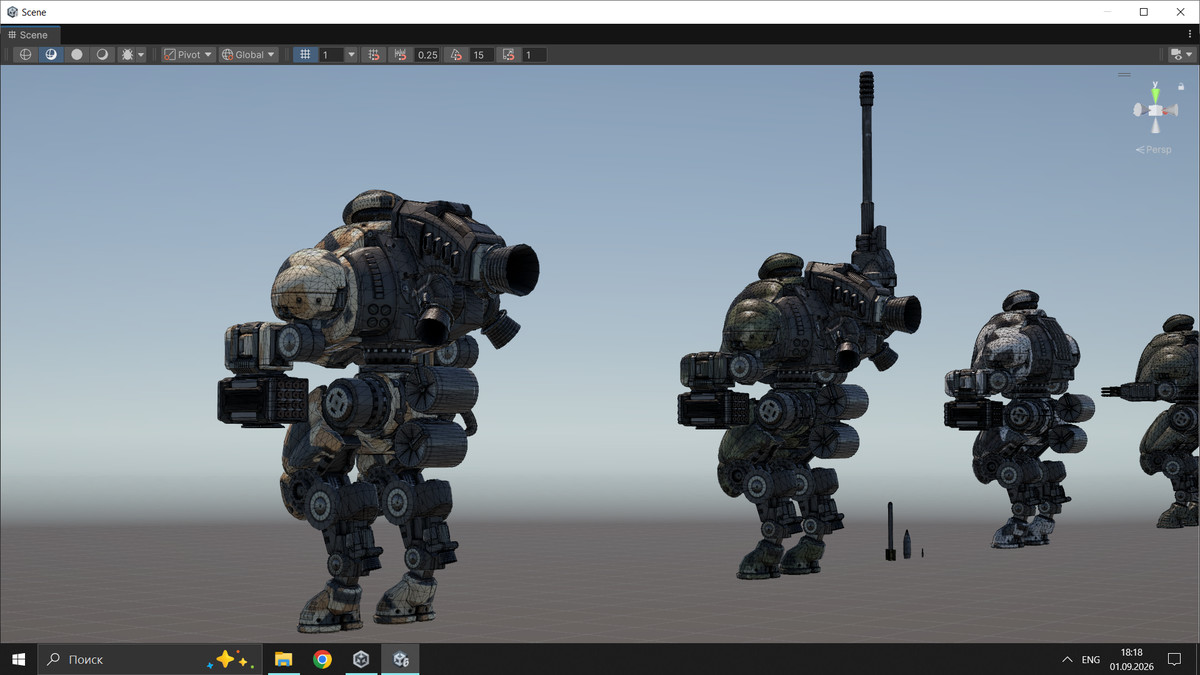The width and height of the screenshot is (1200, 675).
Task: Open the debug draw mode bug dropdown
Action: (x=133, y=55)
